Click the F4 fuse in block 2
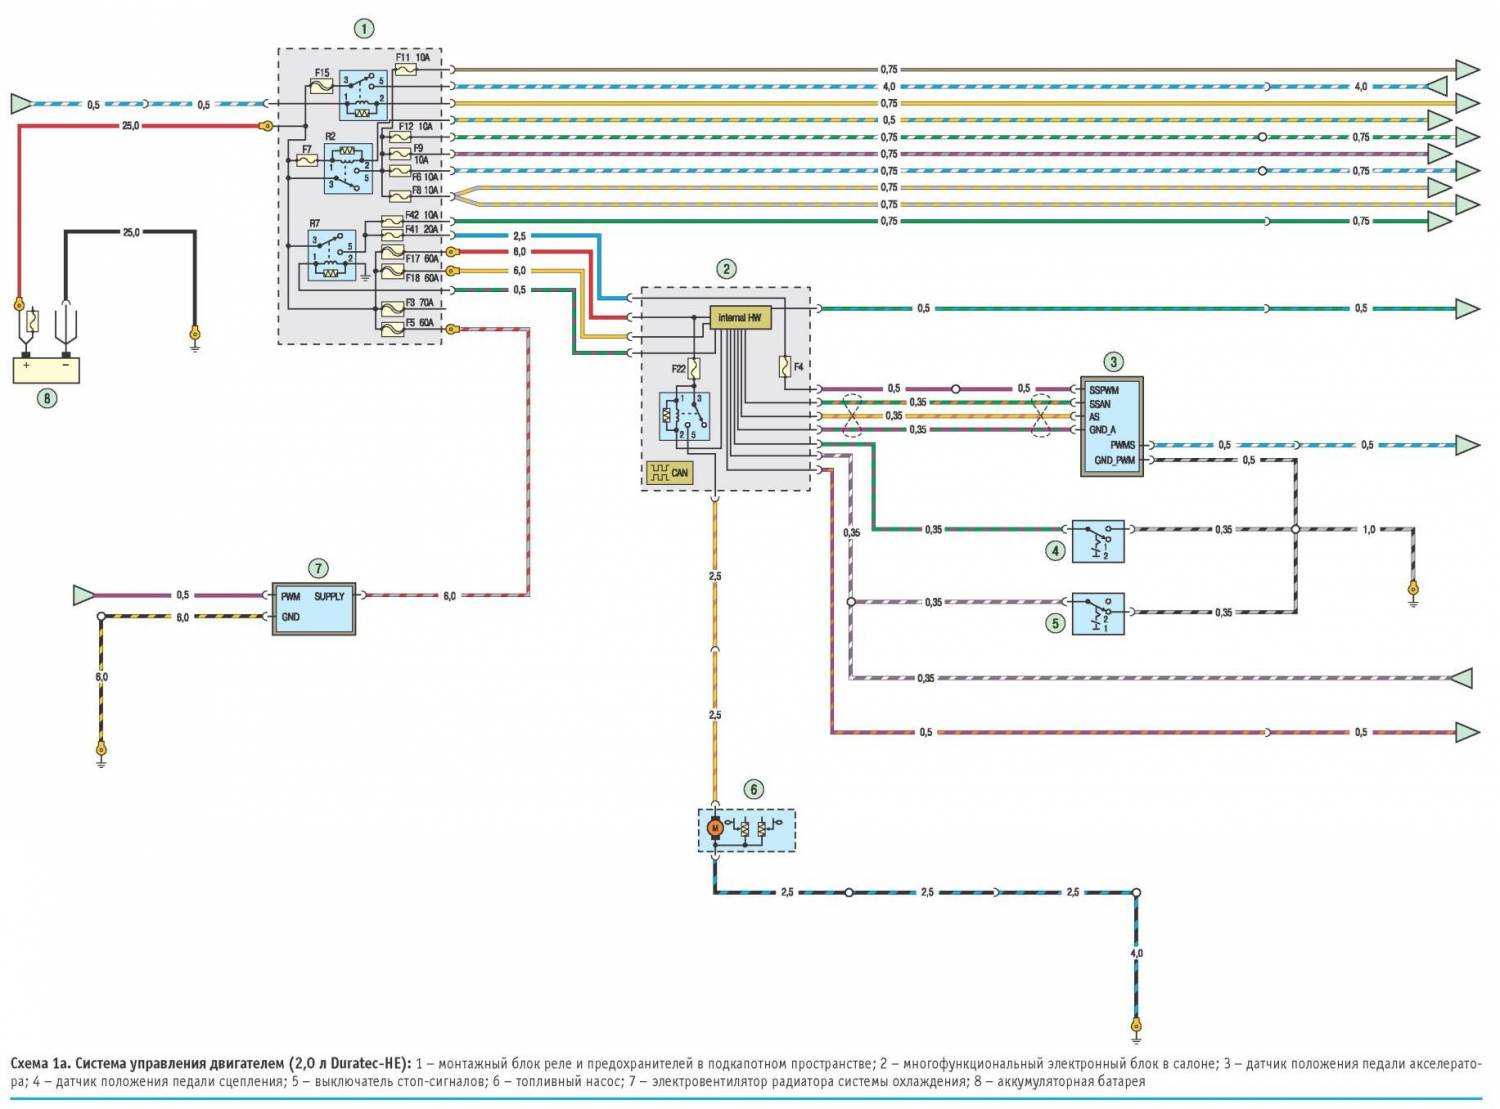 pyautogui.click(x=785, y=367)
